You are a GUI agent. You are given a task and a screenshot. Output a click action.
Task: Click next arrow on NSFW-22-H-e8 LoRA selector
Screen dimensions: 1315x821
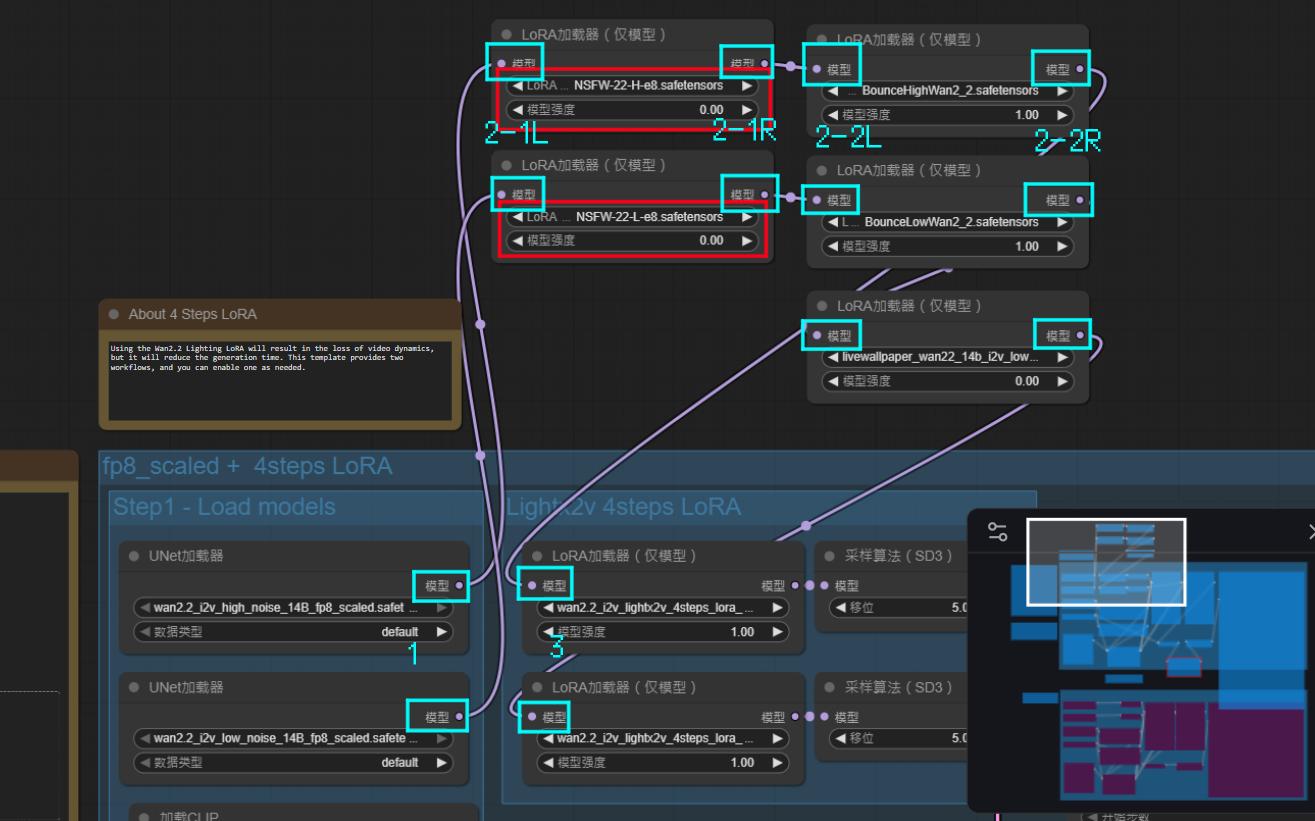[746, 86]
